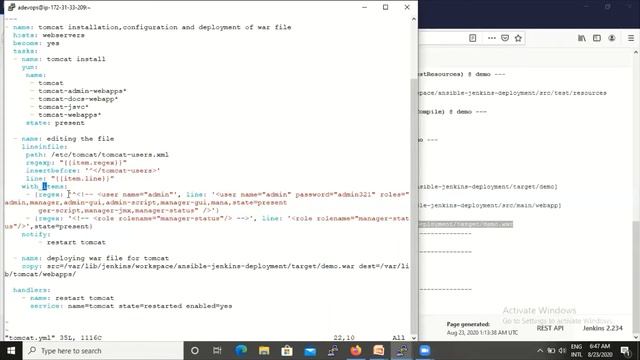640x360 pixels.
Task: Launch Microsoft Edge from the taskbar
Action: click(x=241, y=351)
